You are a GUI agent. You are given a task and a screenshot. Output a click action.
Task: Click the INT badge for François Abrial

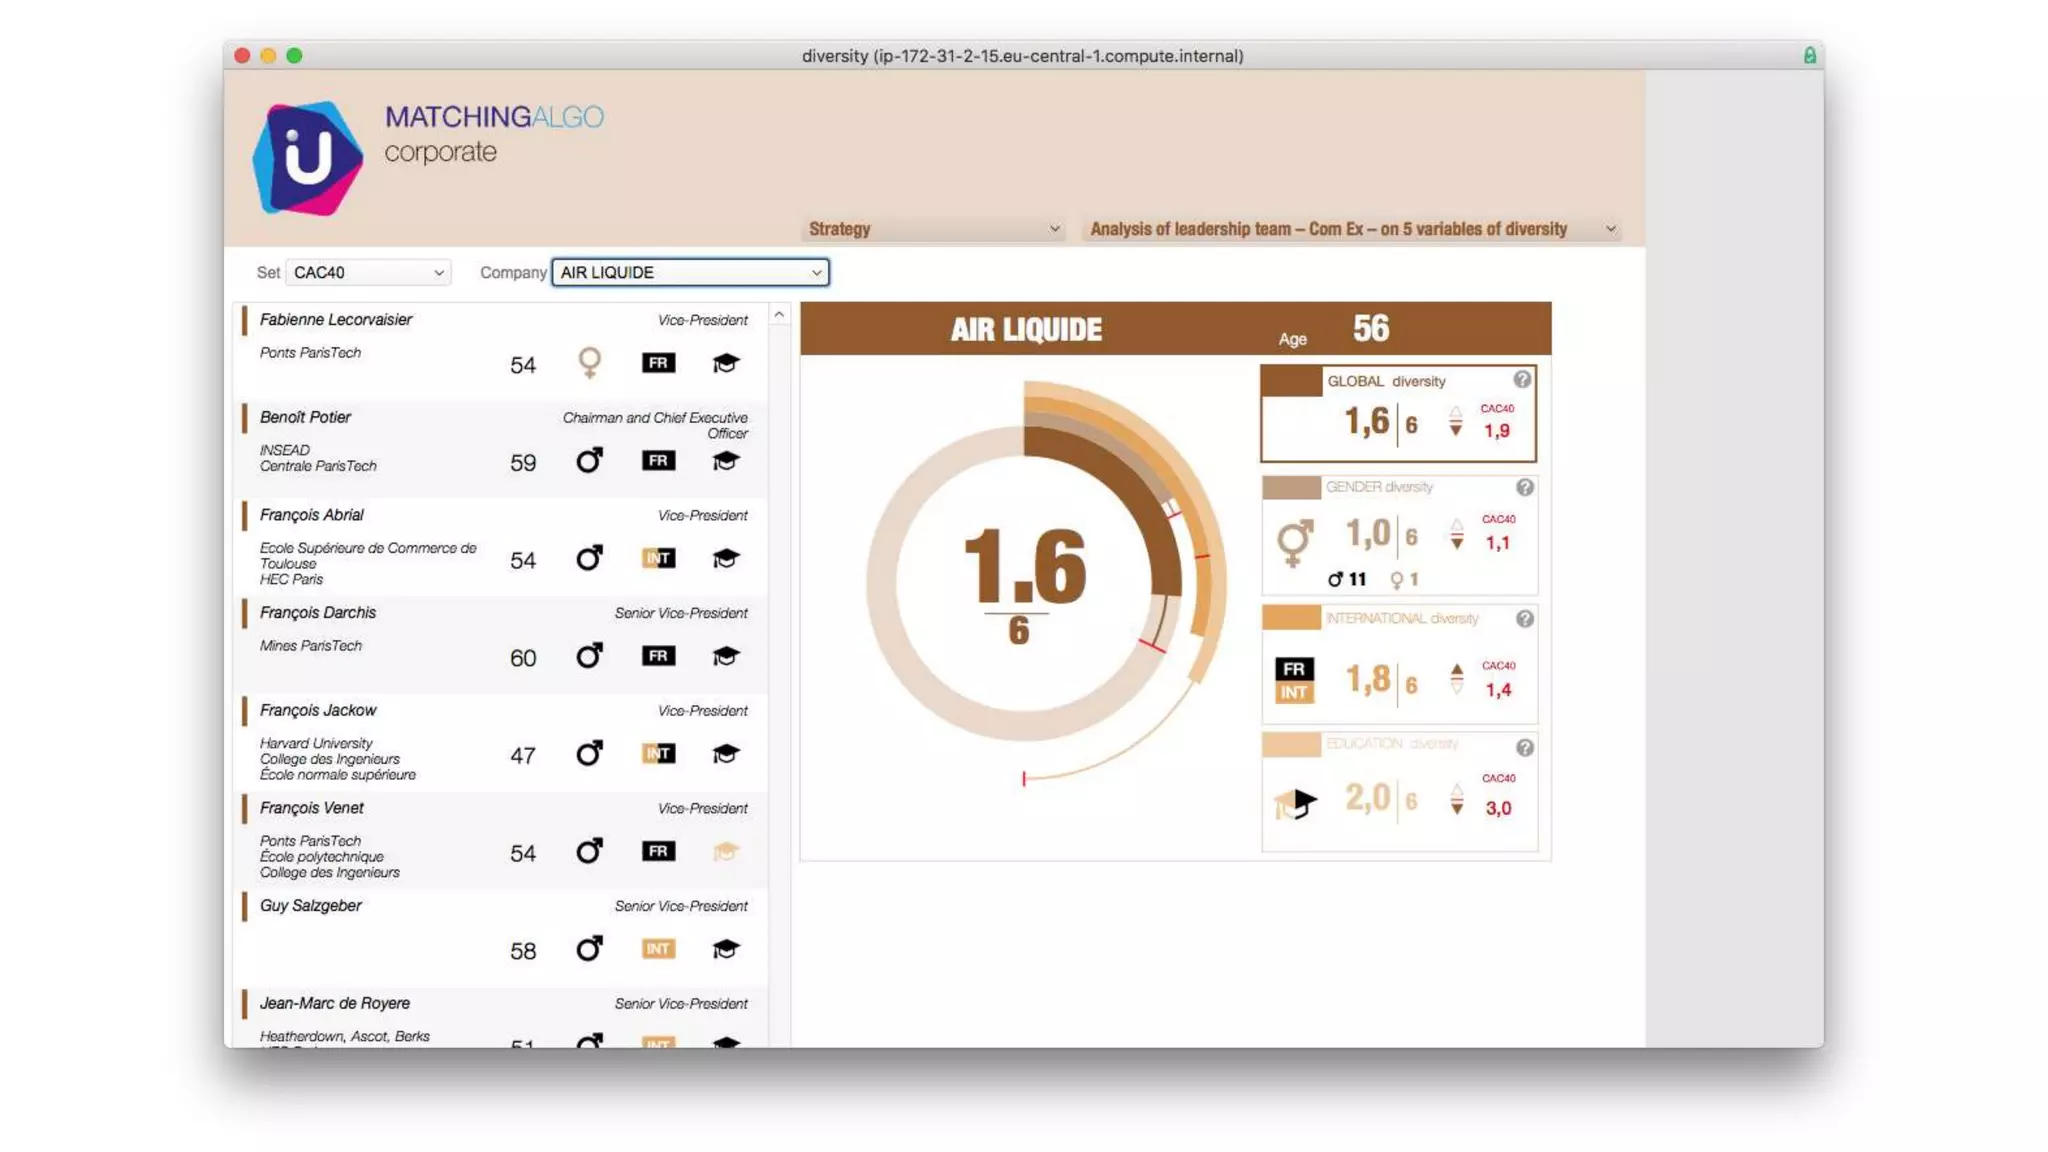[658, 558]
